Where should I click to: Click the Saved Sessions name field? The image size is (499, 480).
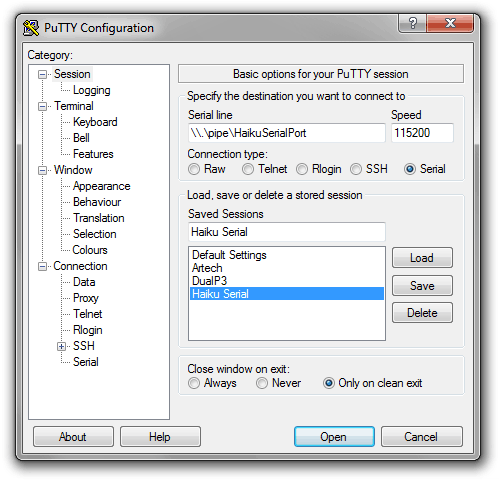tap(287, 232)
